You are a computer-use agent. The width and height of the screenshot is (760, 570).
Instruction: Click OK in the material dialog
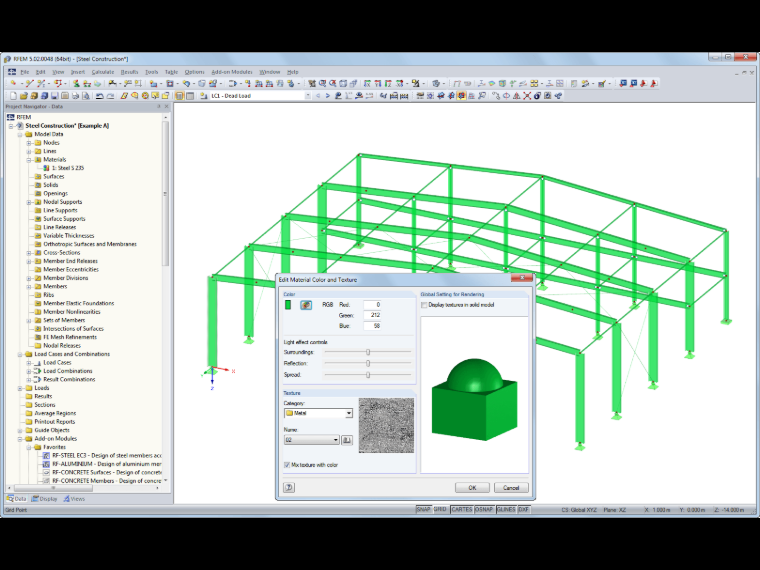click(472, 488)
